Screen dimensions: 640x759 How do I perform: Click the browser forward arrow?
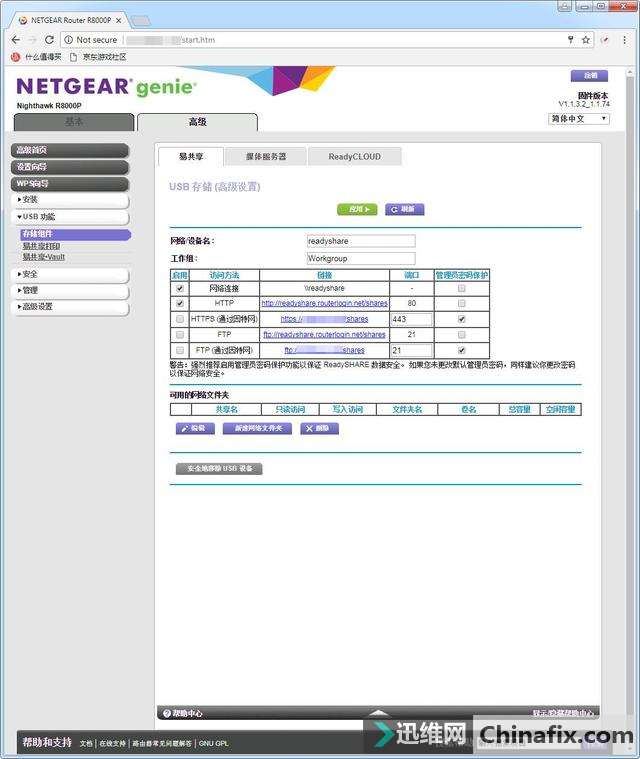[32, 40]
